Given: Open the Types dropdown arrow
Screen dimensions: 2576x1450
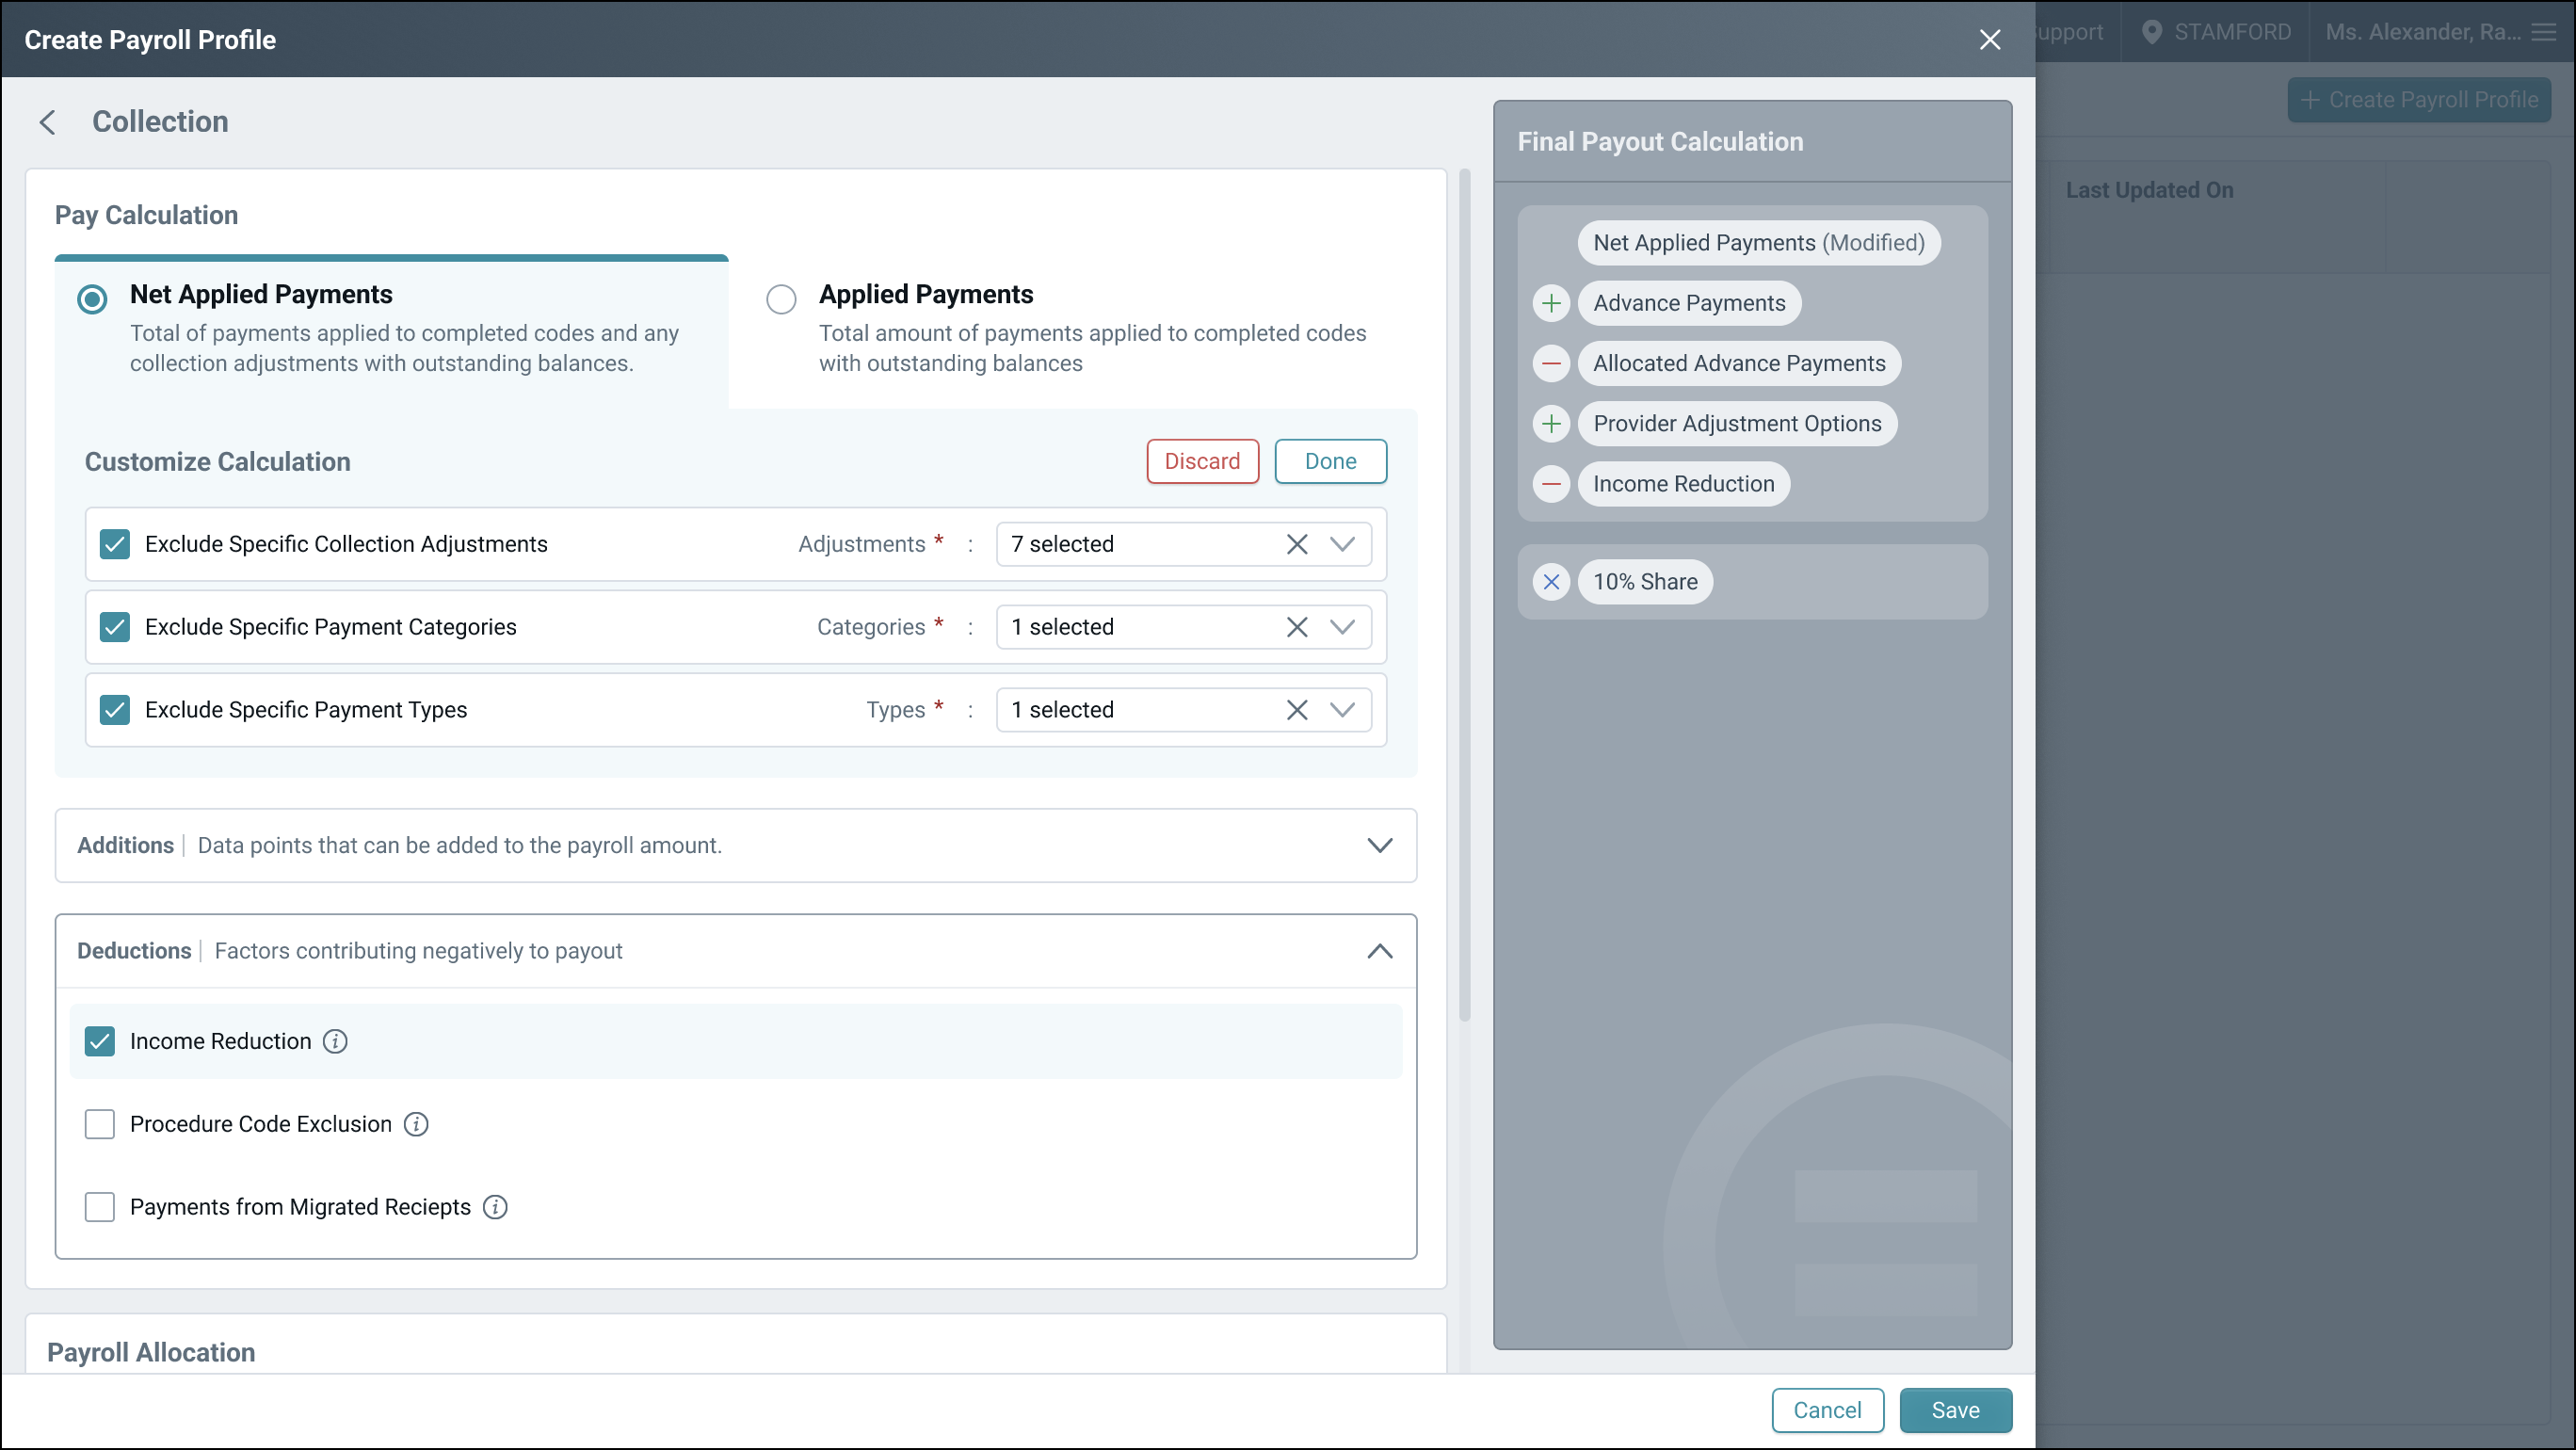Looking at the screenshot, I should 1342,710.
